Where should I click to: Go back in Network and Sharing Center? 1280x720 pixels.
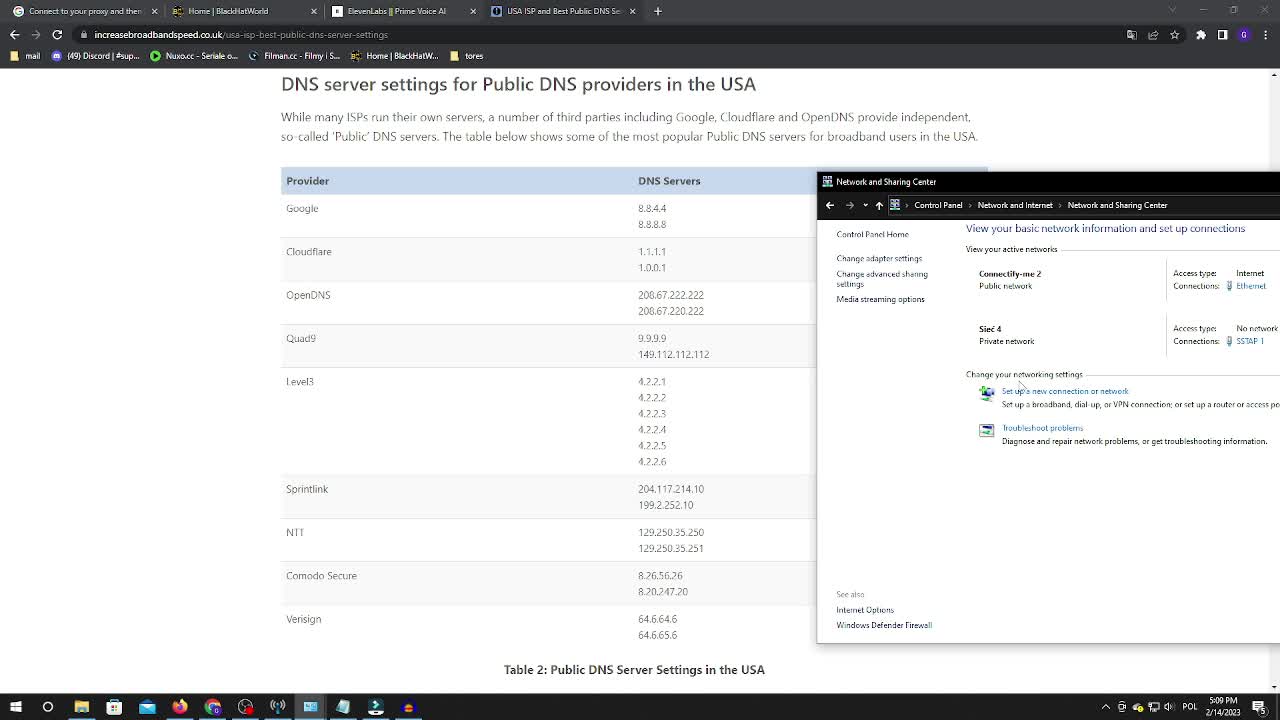830,205
